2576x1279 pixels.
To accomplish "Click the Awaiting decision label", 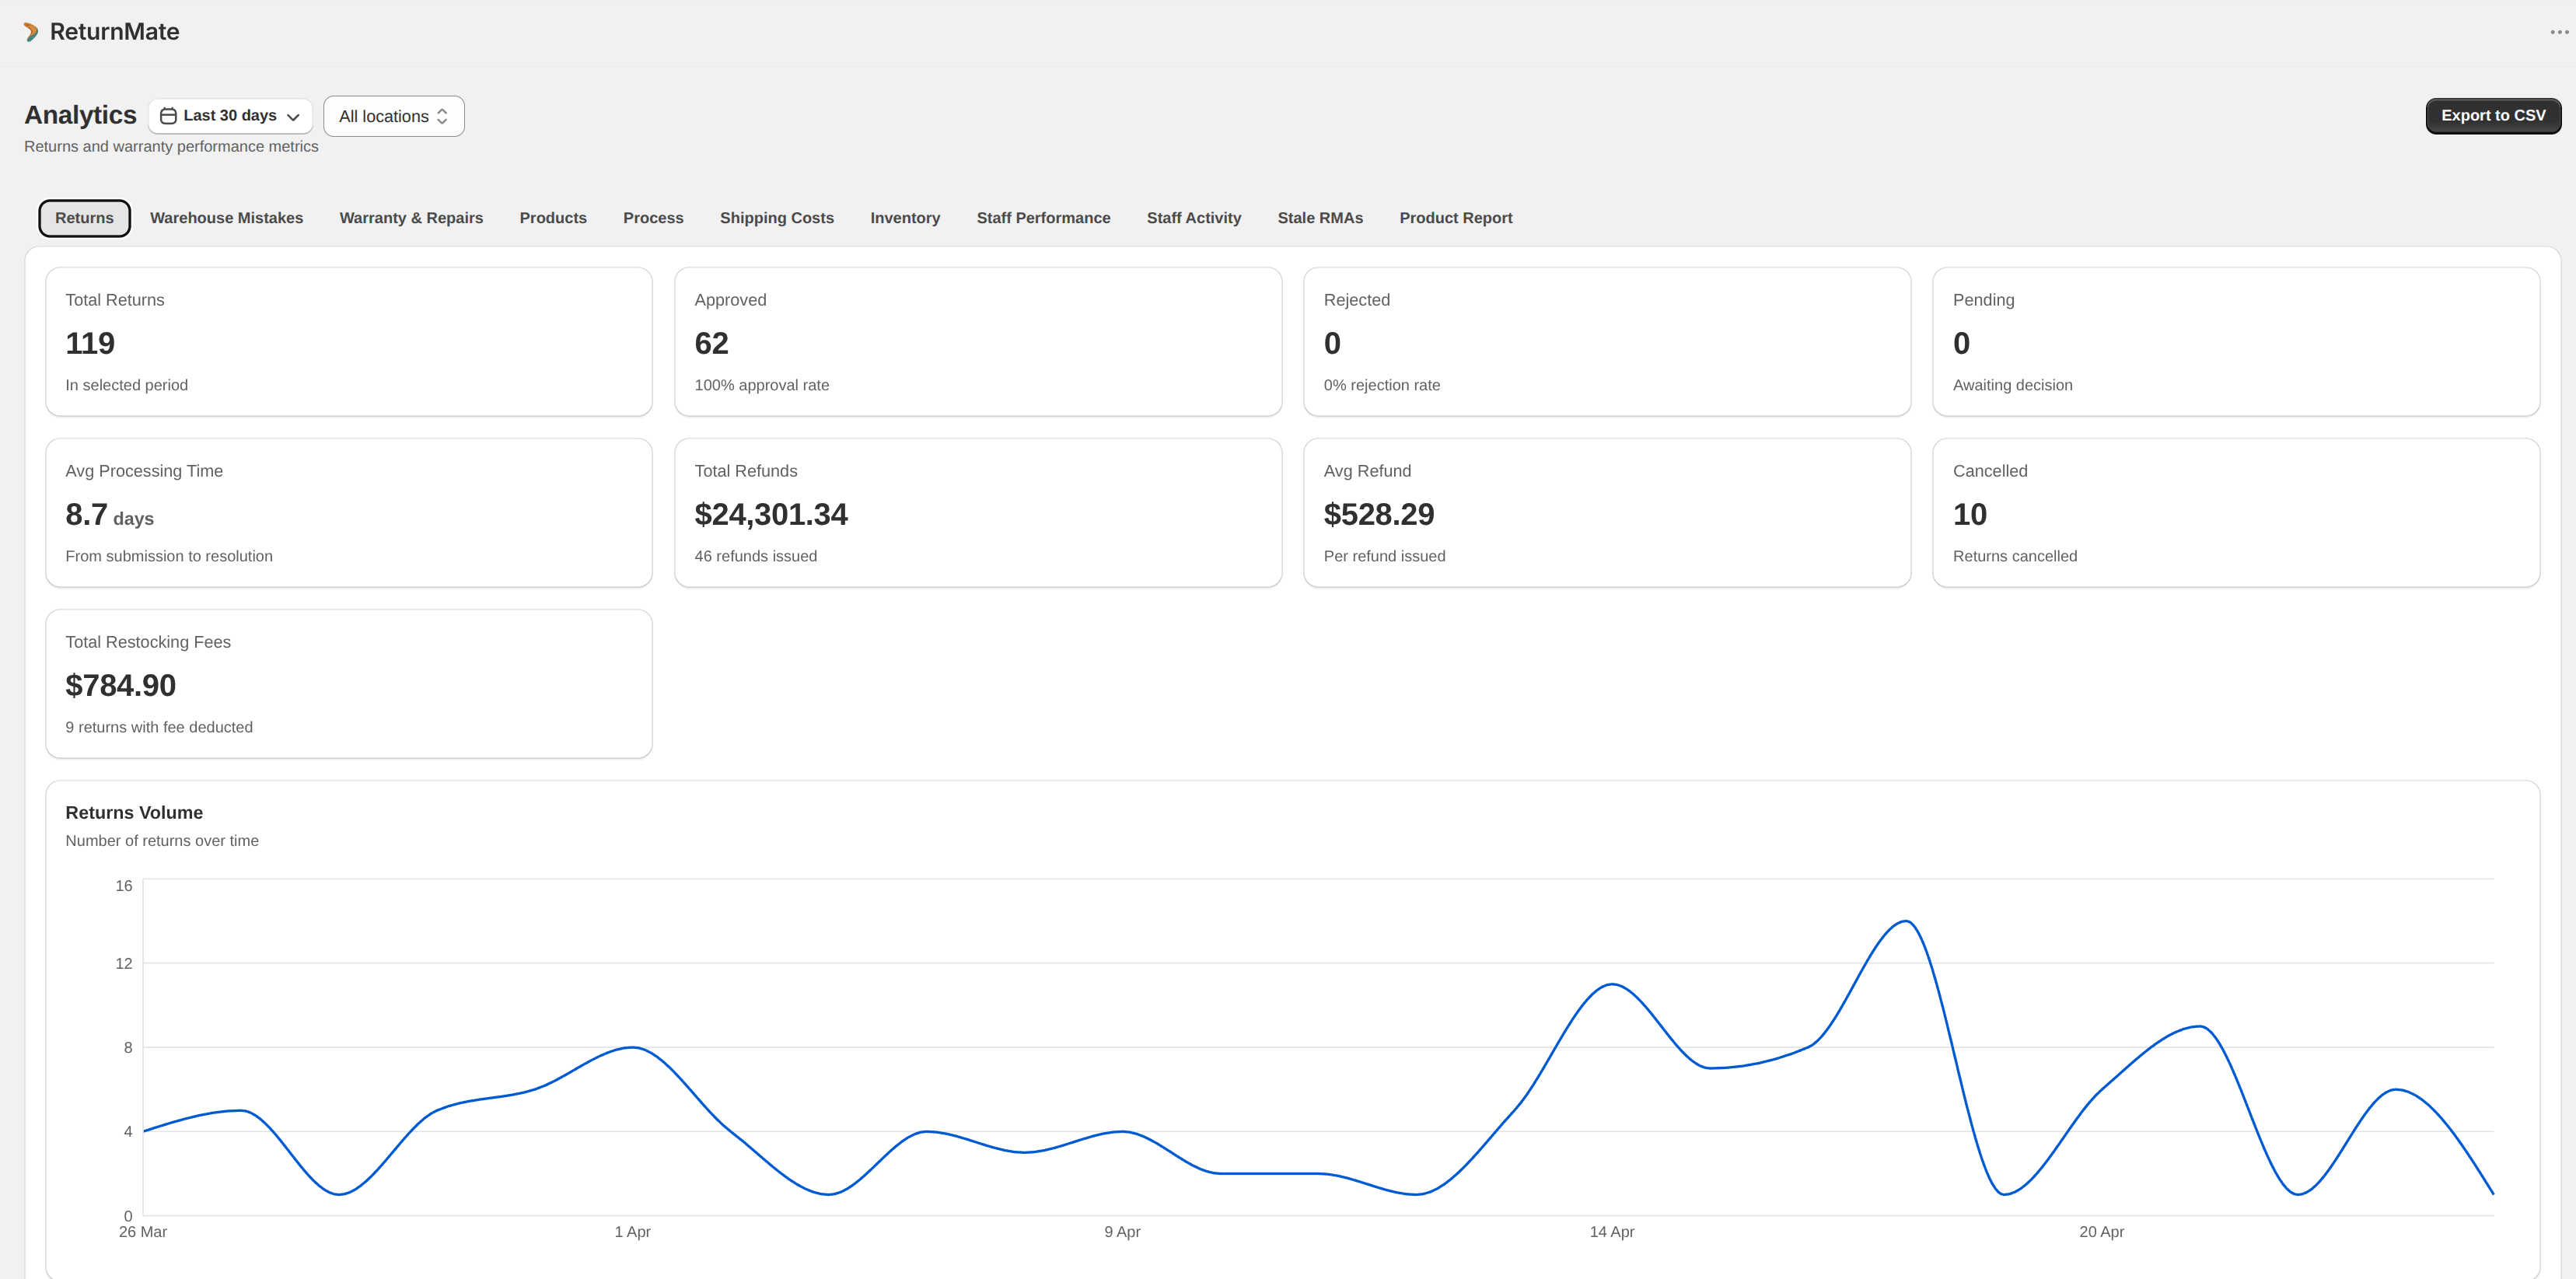I will pyautogui.click(x=2012, y=385).
